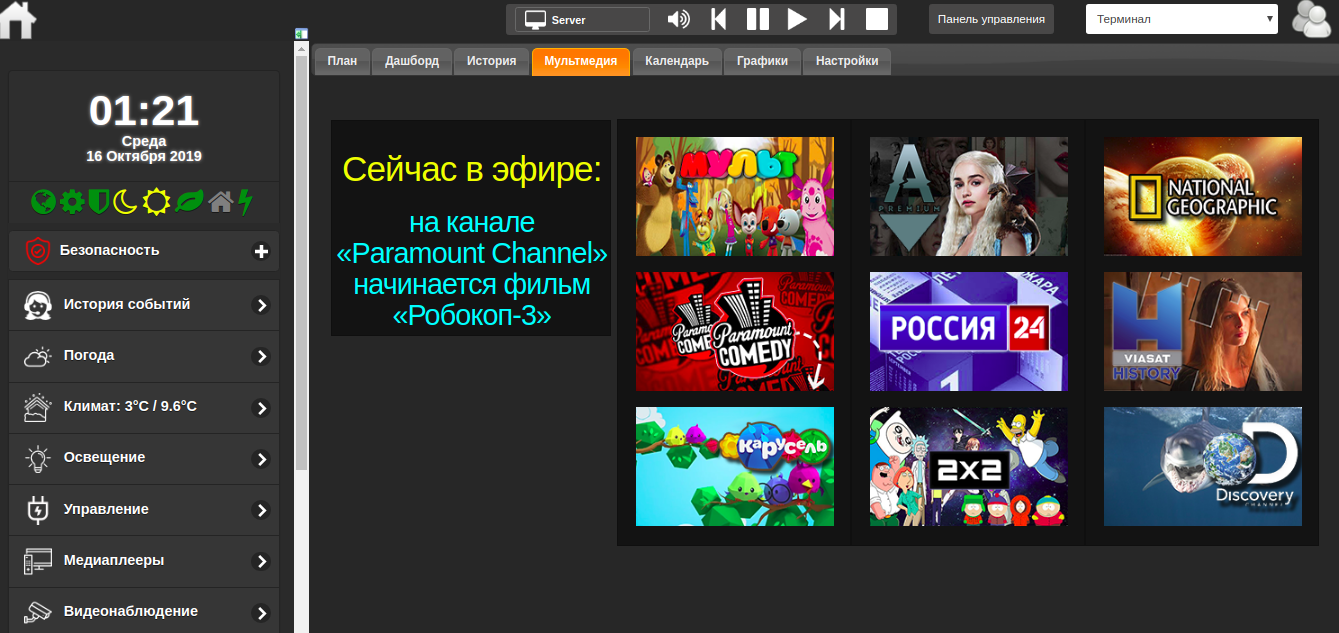Toggle night mode via the moon icon
1339x633 pixels.
127,202
